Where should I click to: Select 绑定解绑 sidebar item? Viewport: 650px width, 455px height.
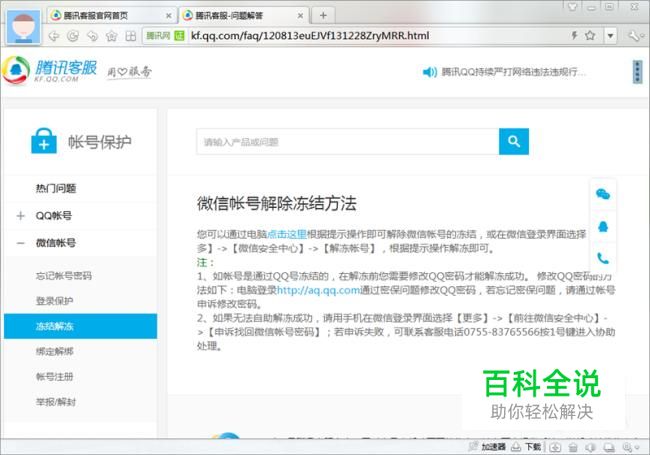[54, 351]
